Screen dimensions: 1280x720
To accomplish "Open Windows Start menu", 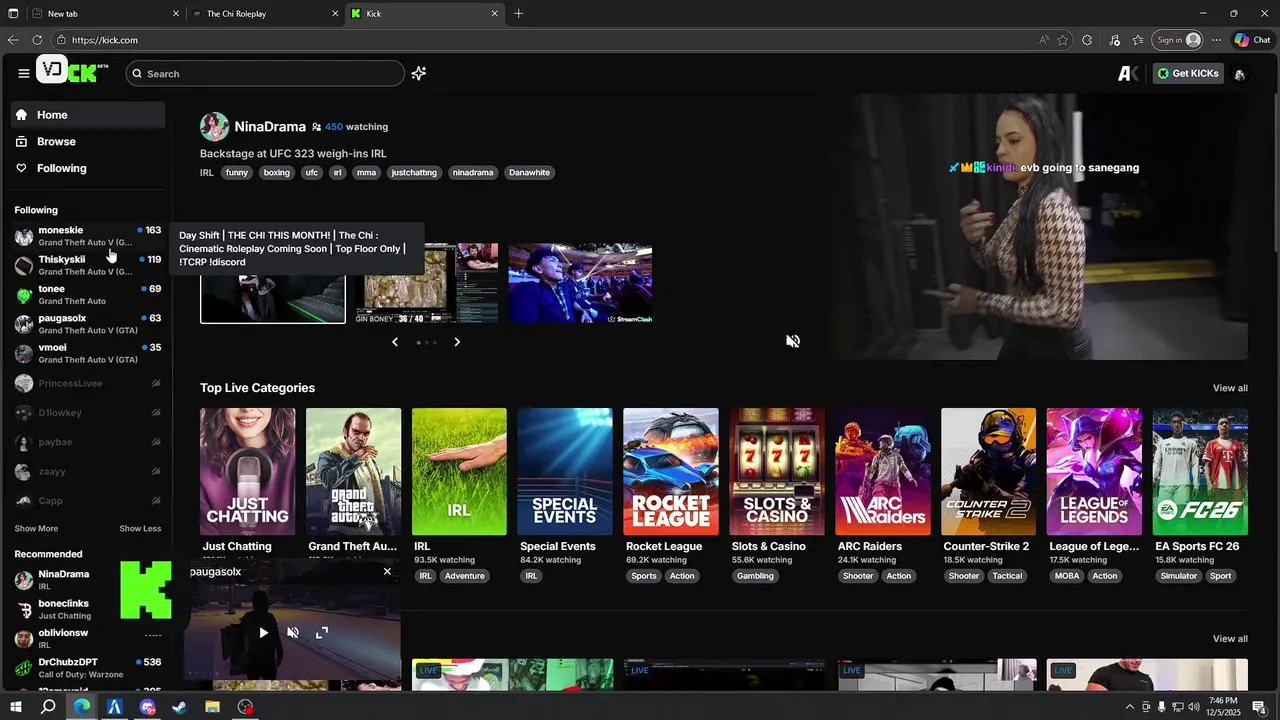I will coord(15,707).
